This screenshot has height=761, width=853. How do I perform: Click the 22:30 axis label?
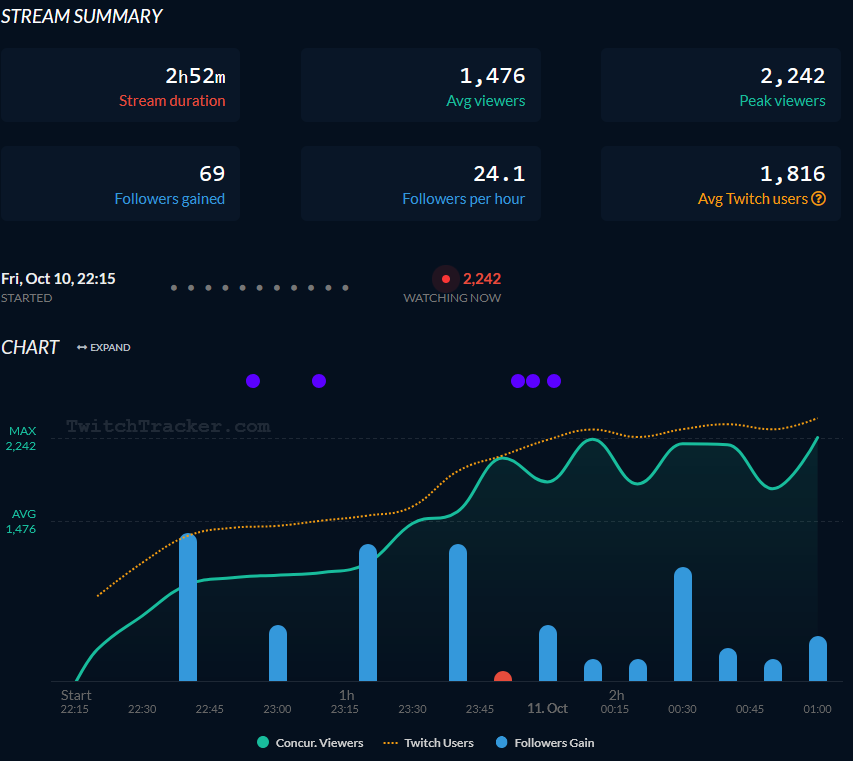[x=142, y=709]
